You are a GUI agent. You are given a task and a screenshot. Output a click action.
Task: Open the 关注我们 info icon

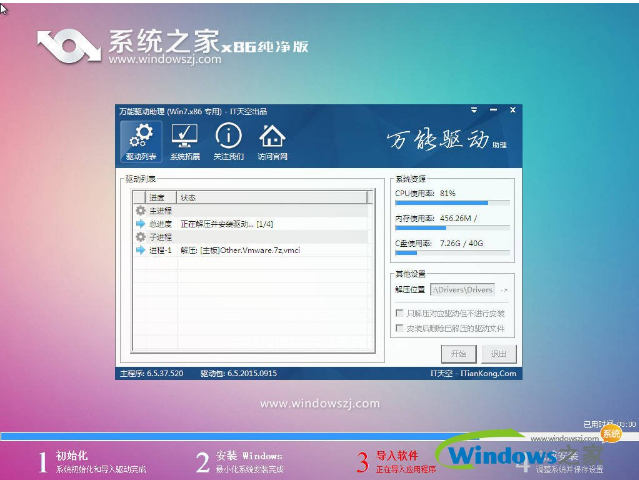pos(228,141)
